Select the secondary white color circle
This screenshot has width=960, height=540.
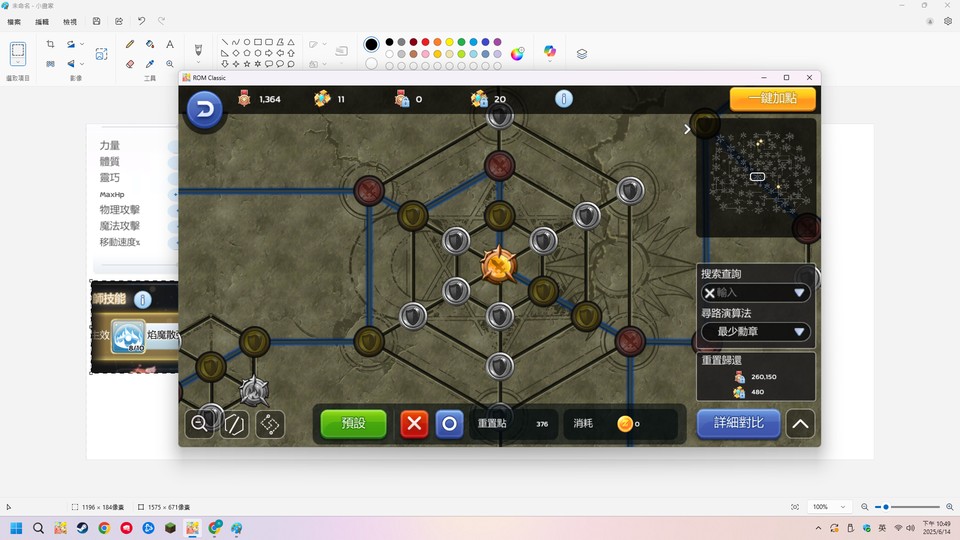coord(371,63)
